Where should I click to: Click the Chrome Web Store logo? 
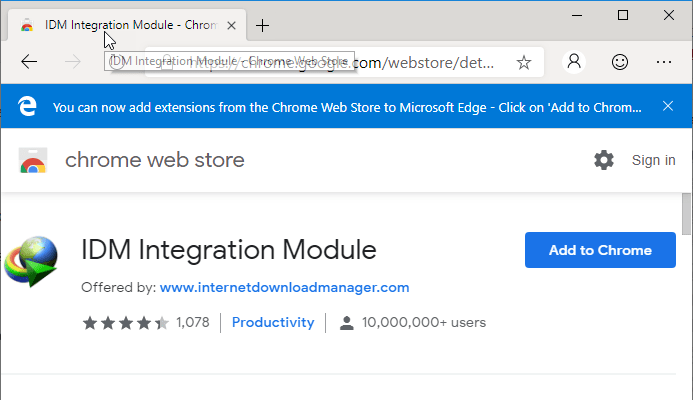[x=33, y=160]
